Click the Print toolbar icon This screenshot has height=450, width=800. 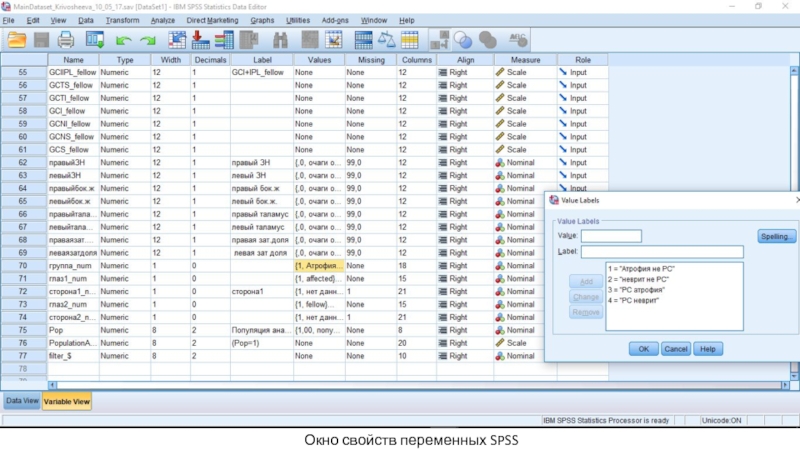coord(66,41)
